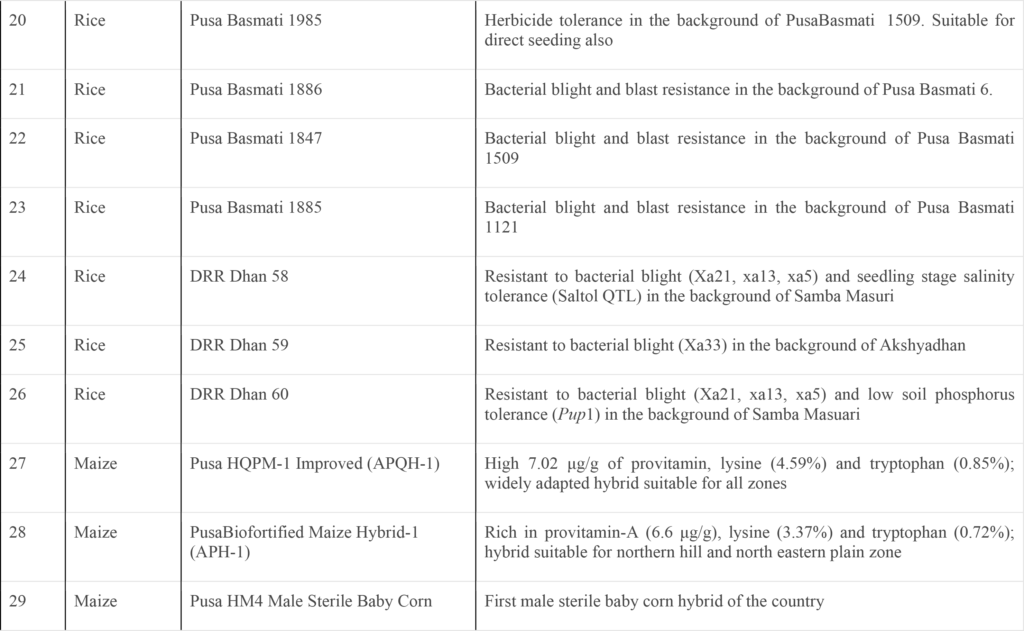Click the 'Maize' crop cell in row 27

pyautogui.click(x=96, y=463)
